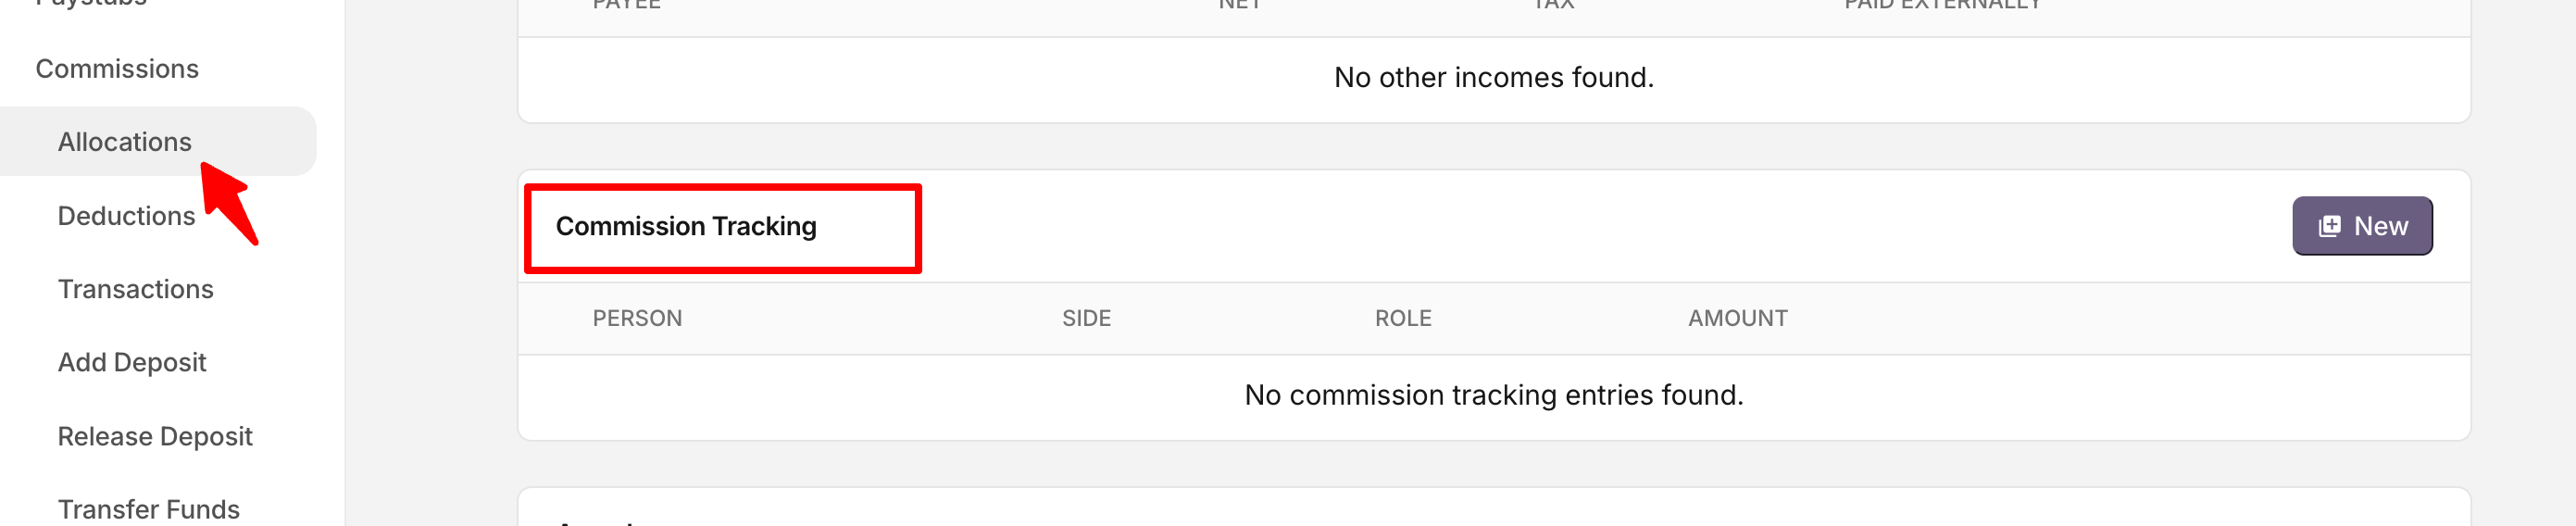Select Allocations in the sidebar

(x=124, y=142)
